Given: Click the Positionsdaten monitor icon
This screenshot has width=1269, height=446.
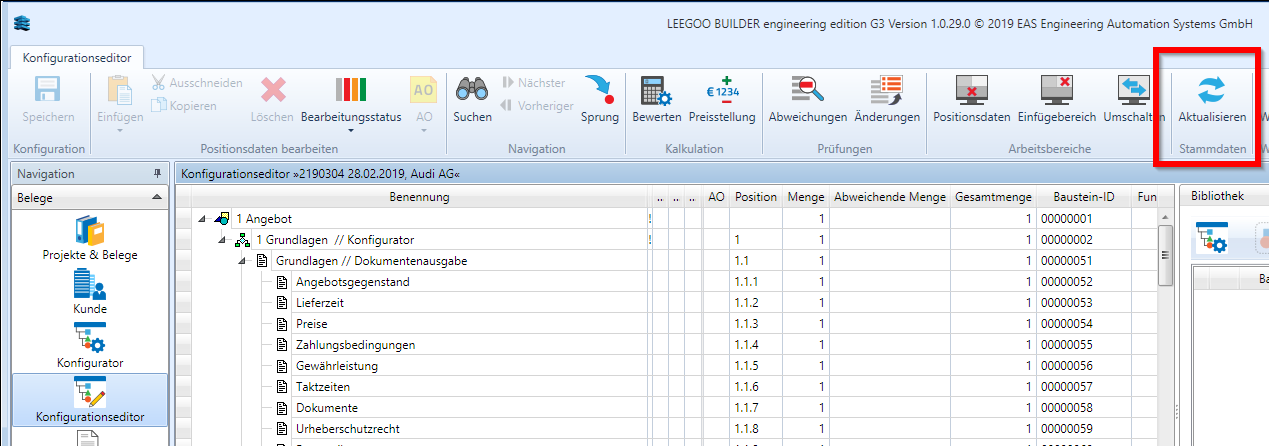Looking at the screenshot, I should coord(971,91).
